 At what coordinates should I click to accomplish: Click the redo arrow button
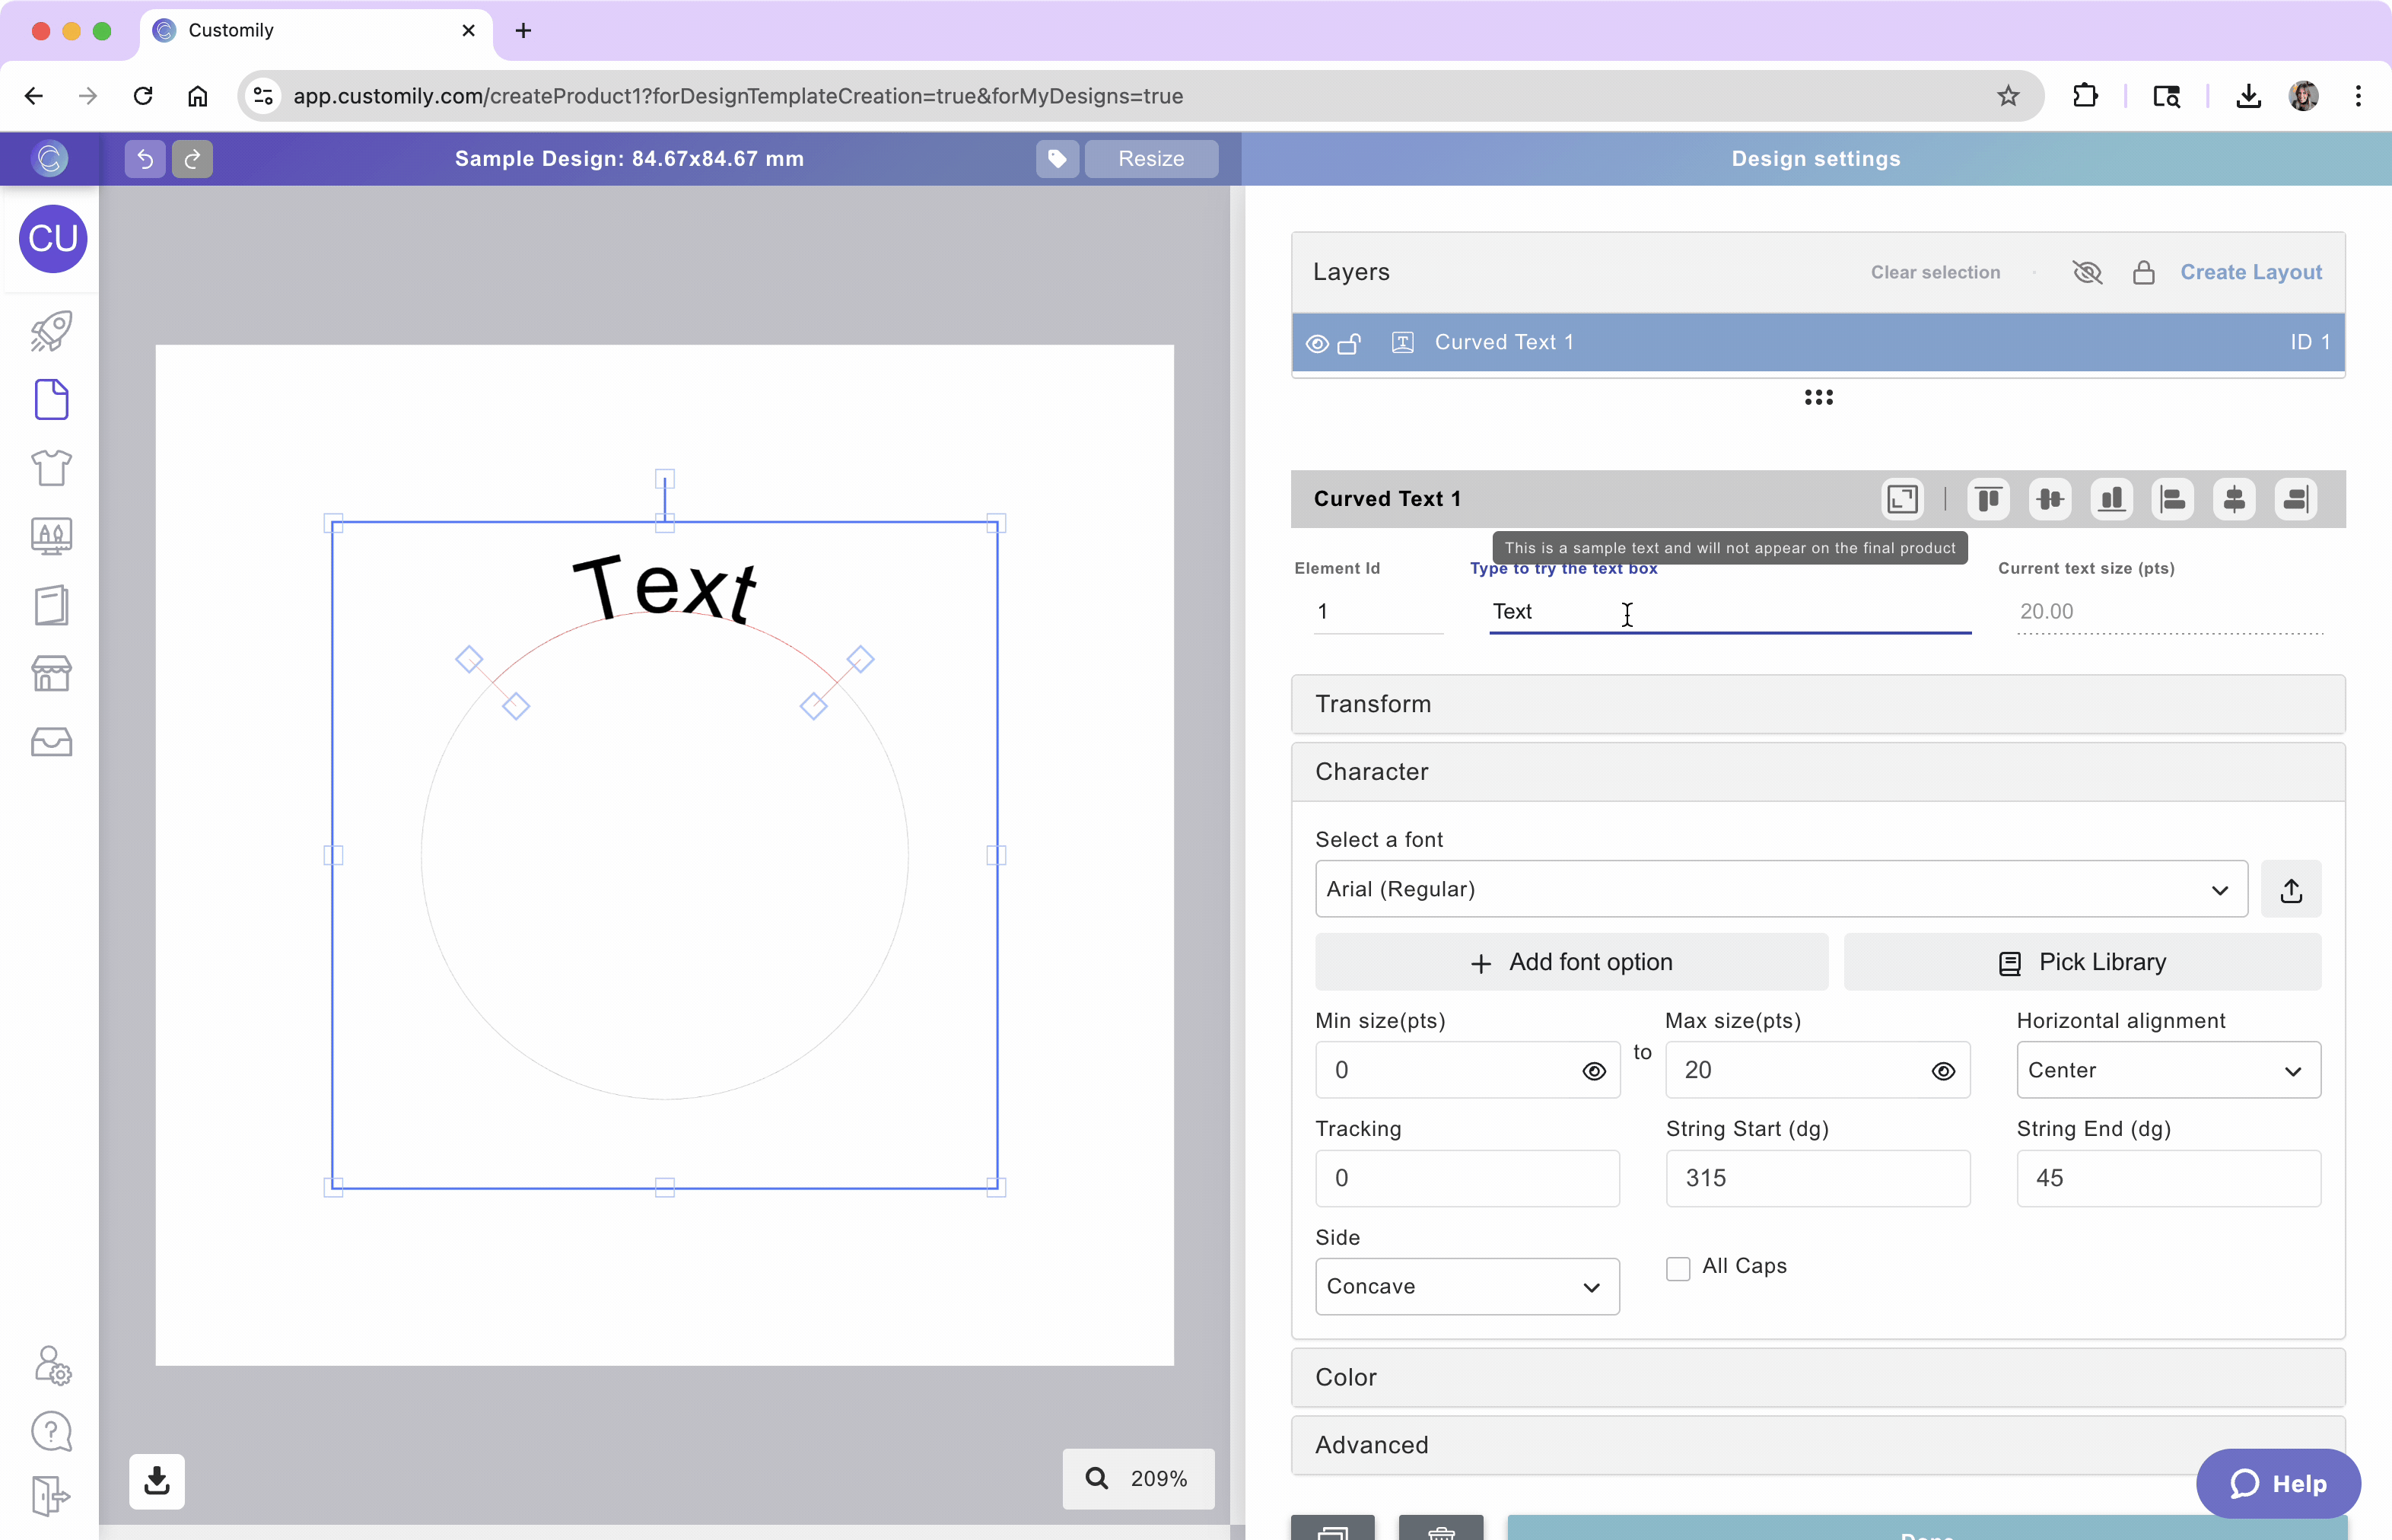coord(192,159)
